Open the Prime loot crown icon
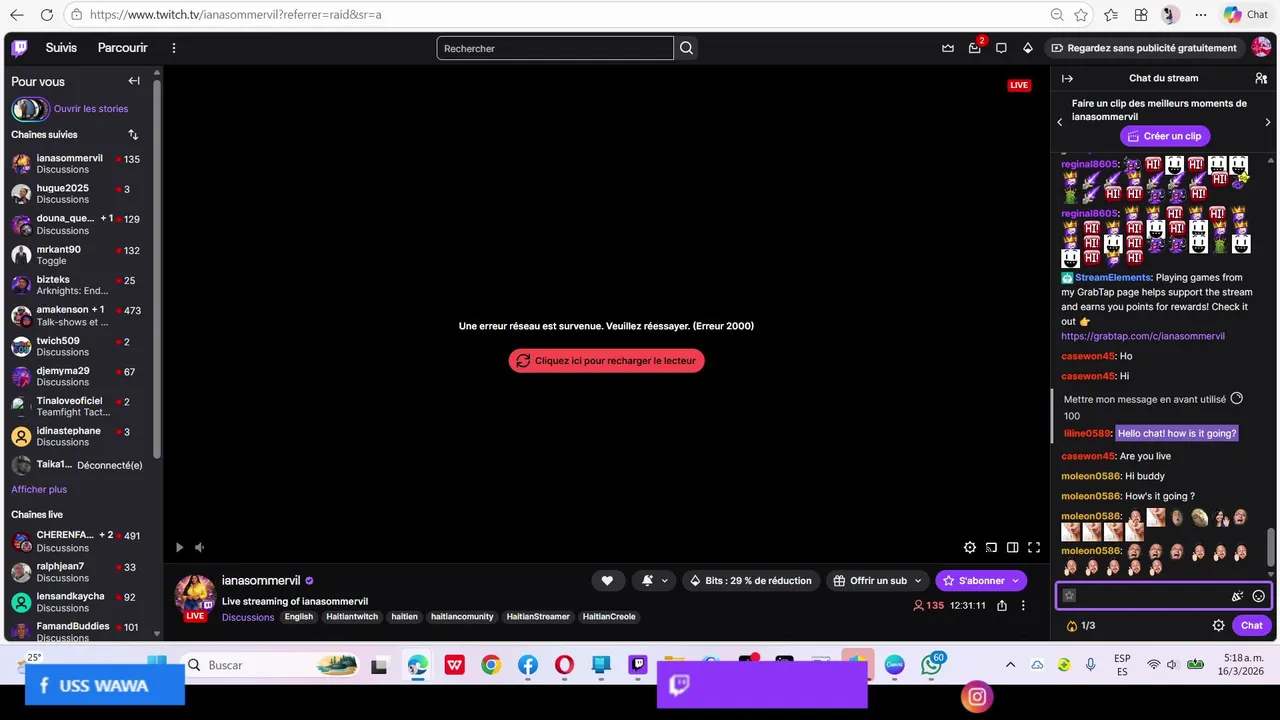Viewport: 1280px width, 720px height. (x=948, y=48)
